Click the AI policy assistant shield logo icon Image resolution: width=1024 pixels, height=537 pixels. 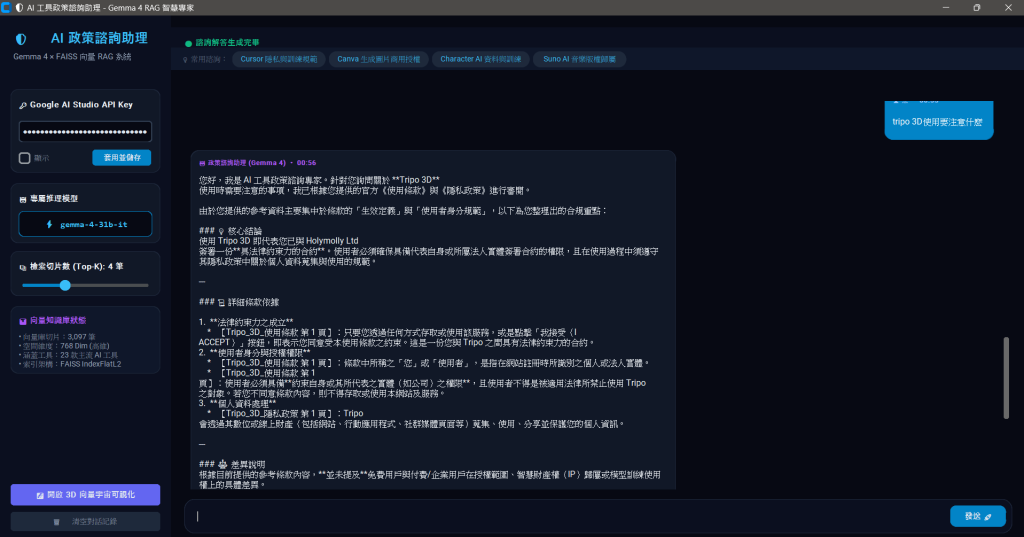[21, 39]
